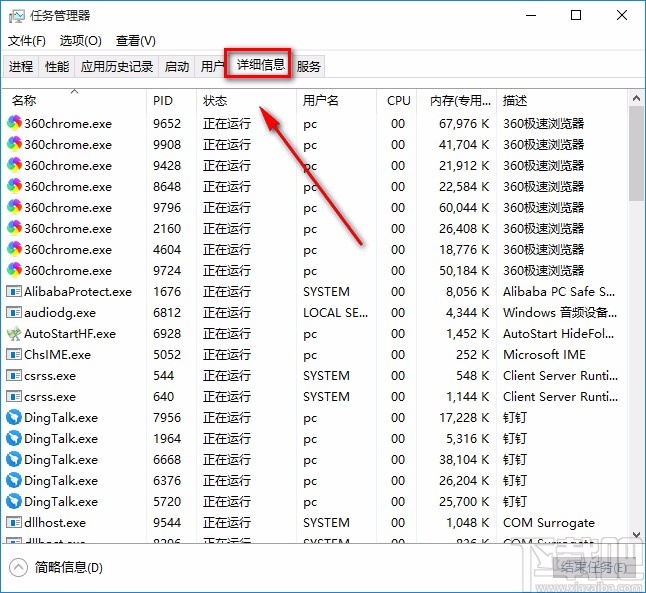Open the 选项(O) menu
The width and height of the screenshot is (646, 593).
(x=80, y=41)
